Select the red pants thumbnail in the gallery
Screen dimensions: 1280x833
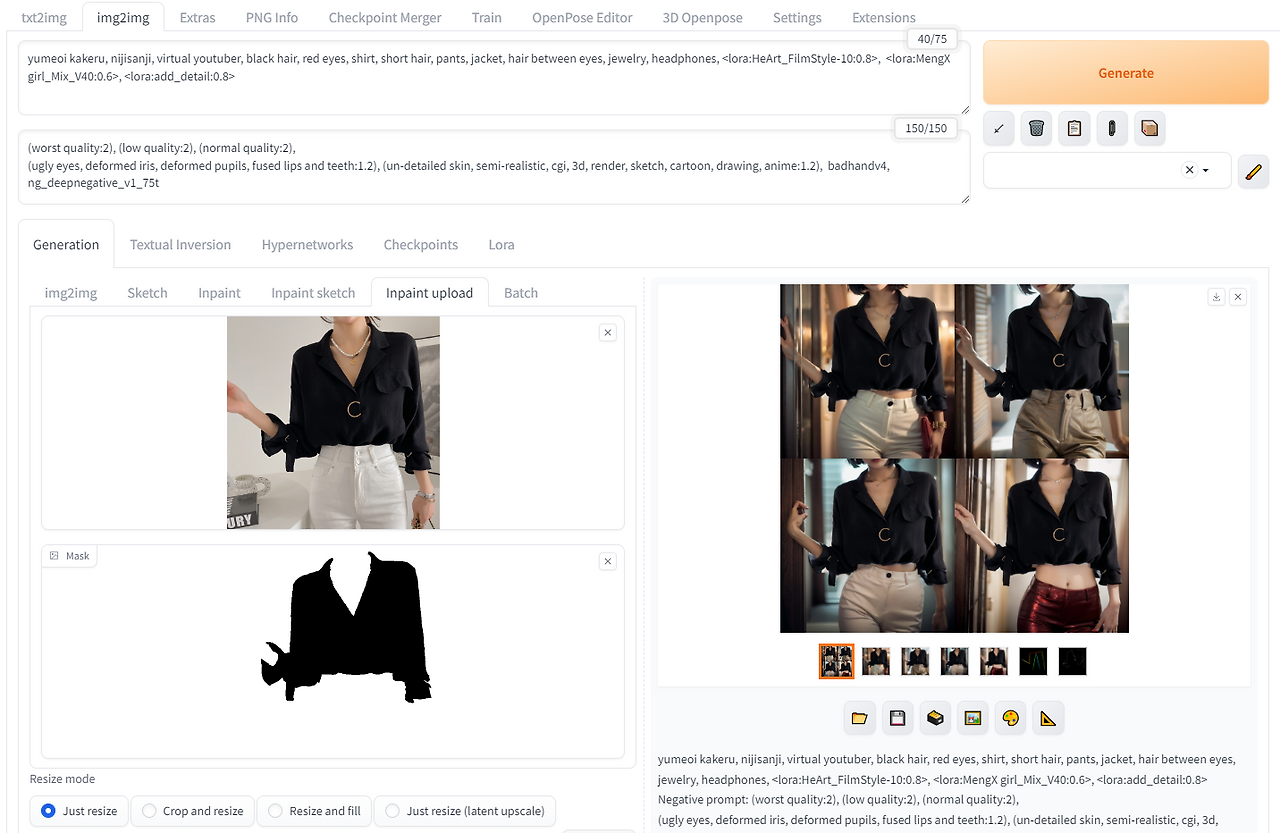click(994, 661)
